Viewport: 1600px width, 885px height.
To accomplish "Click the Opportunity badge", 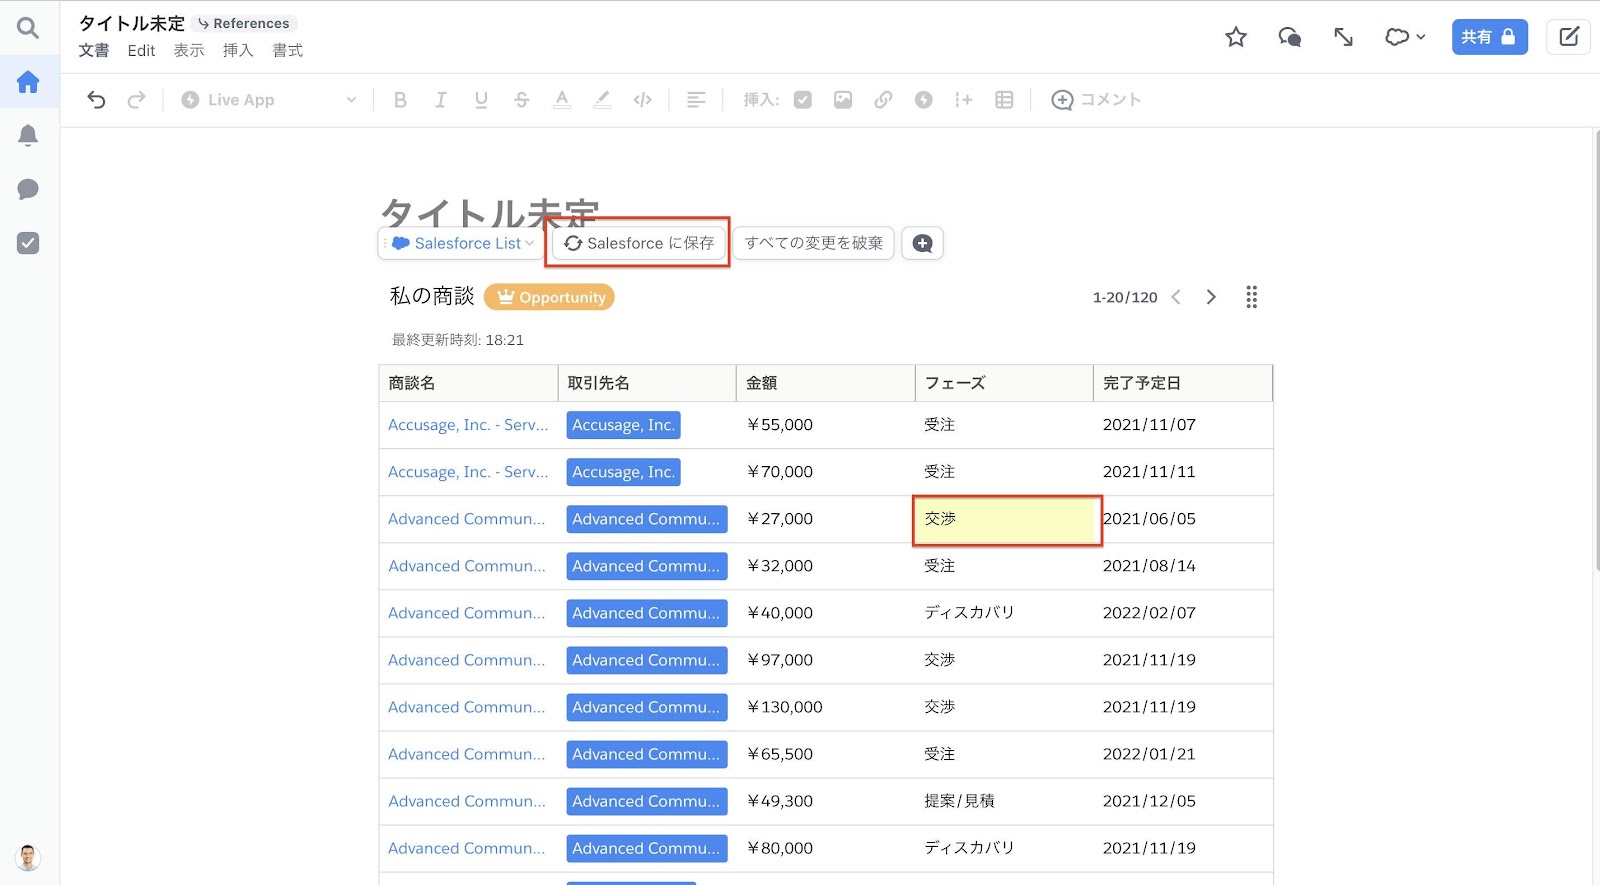I will [x=550, y=297].
